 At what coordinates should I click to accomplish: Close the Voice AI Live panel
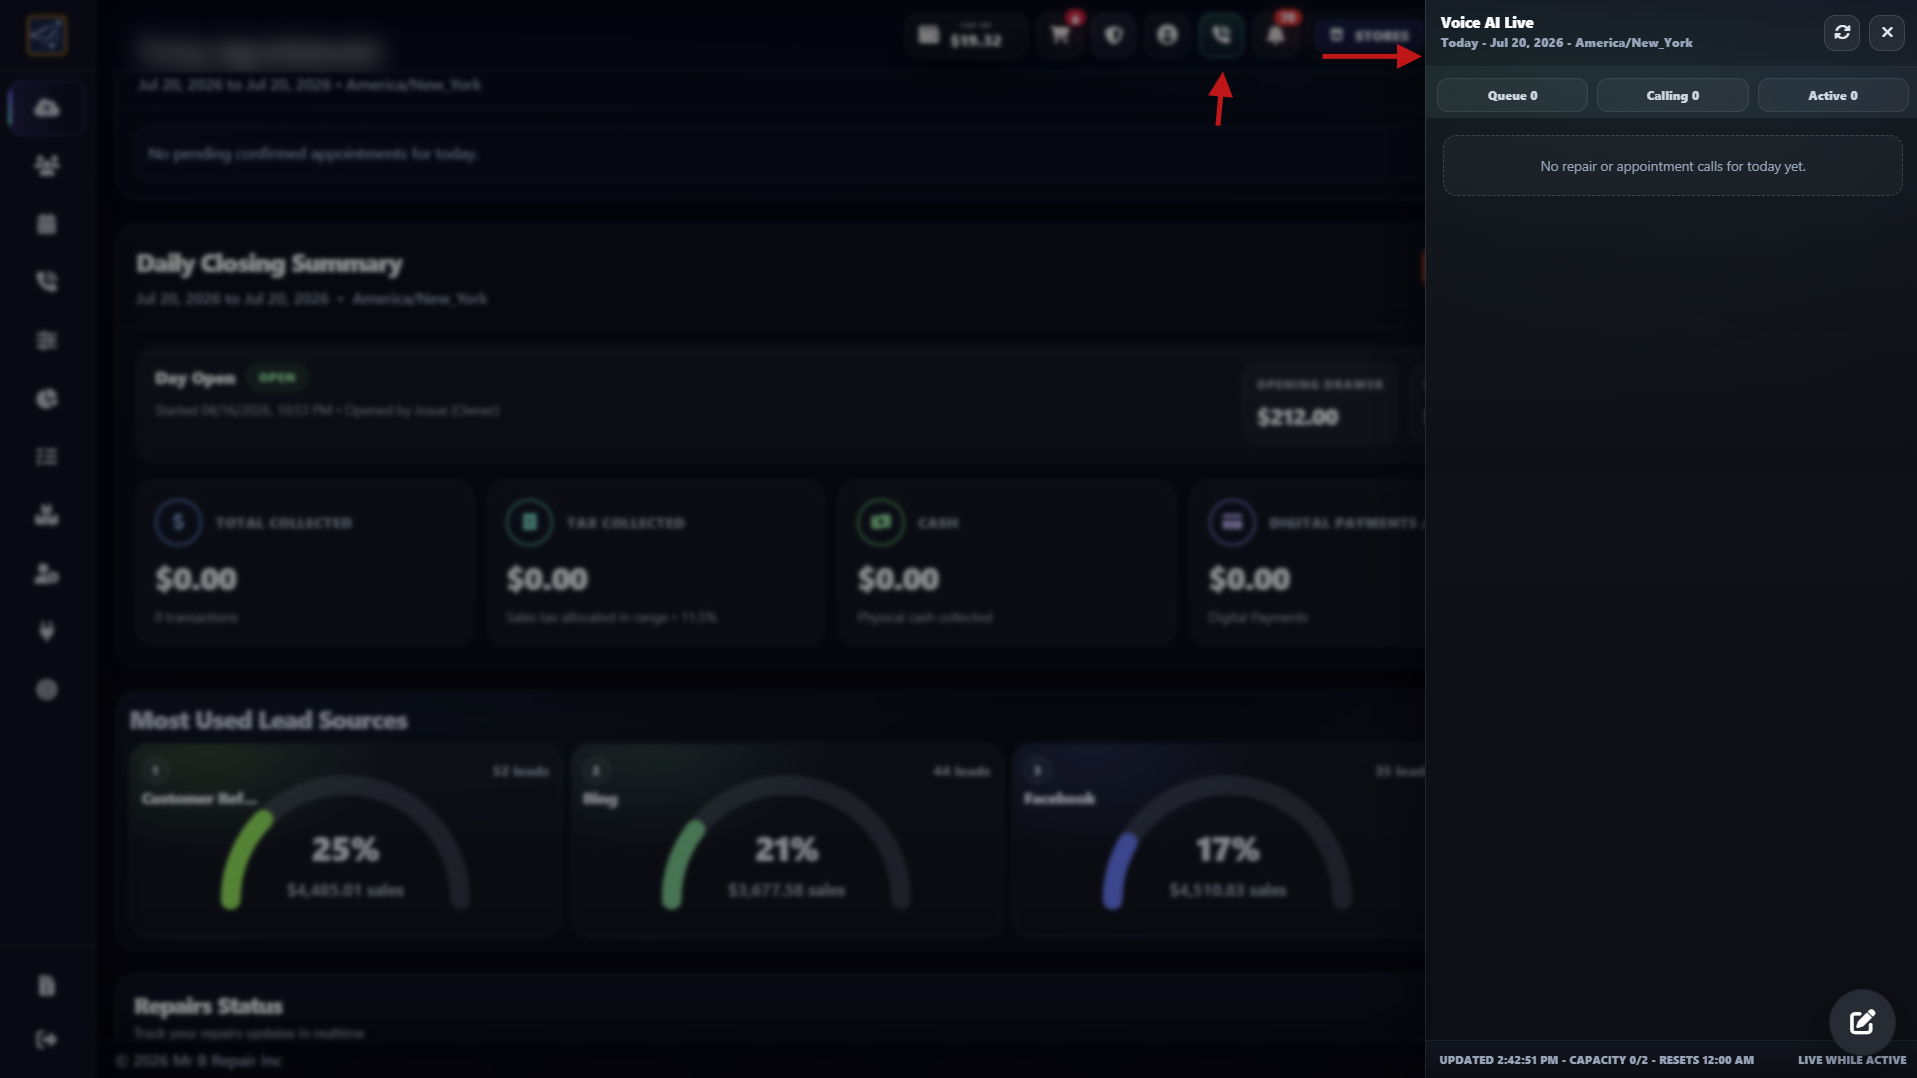click(1887, 33)
